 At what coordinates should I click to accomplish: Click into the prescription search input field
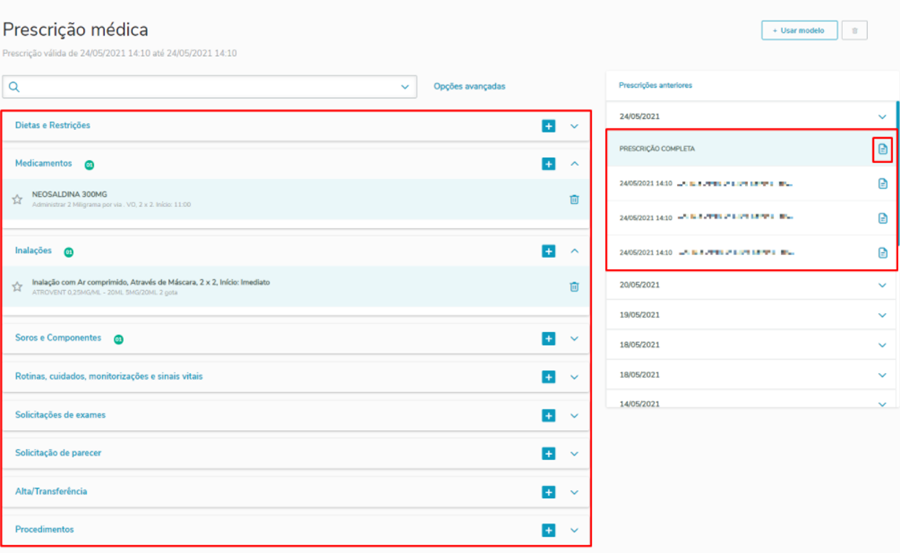pos(210,87)
